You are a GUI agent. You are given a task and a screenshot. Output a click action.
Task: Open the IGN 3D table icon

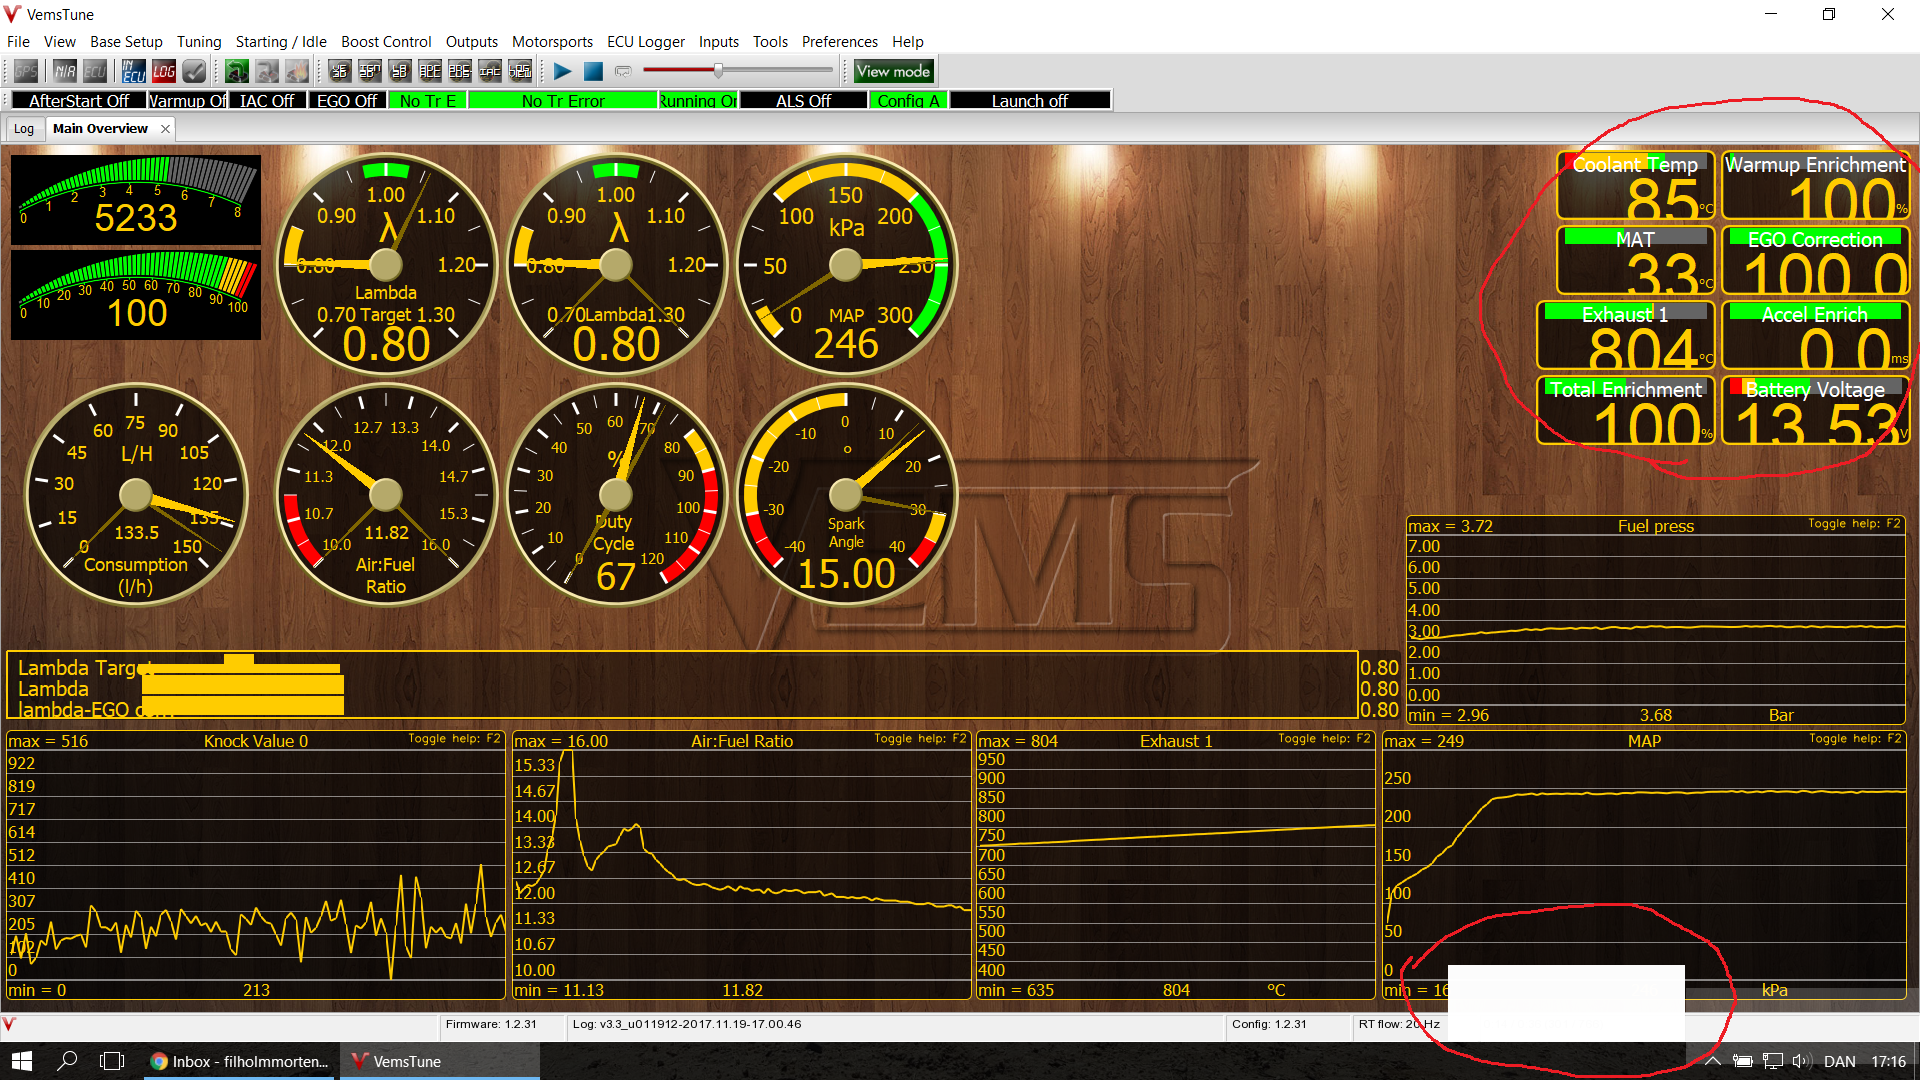(370, 71)
